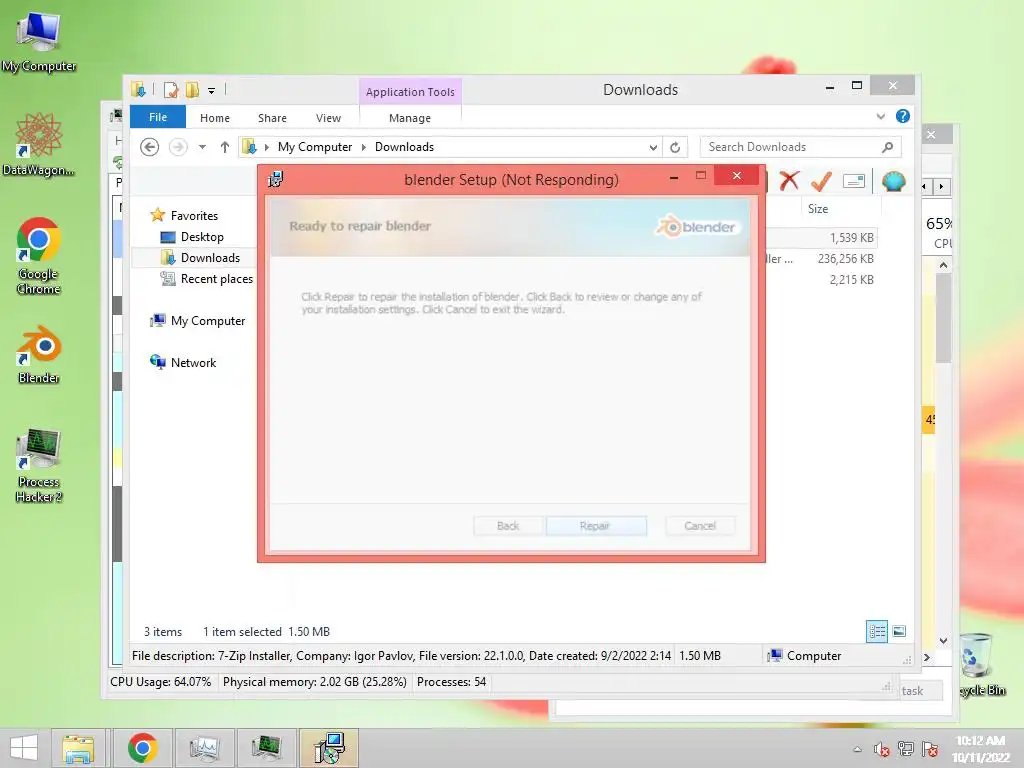This screenshot has width=1024, height=768.
Task: Click the New folder quick access icon
Action: pyautogui.click(x=192, y=89)
